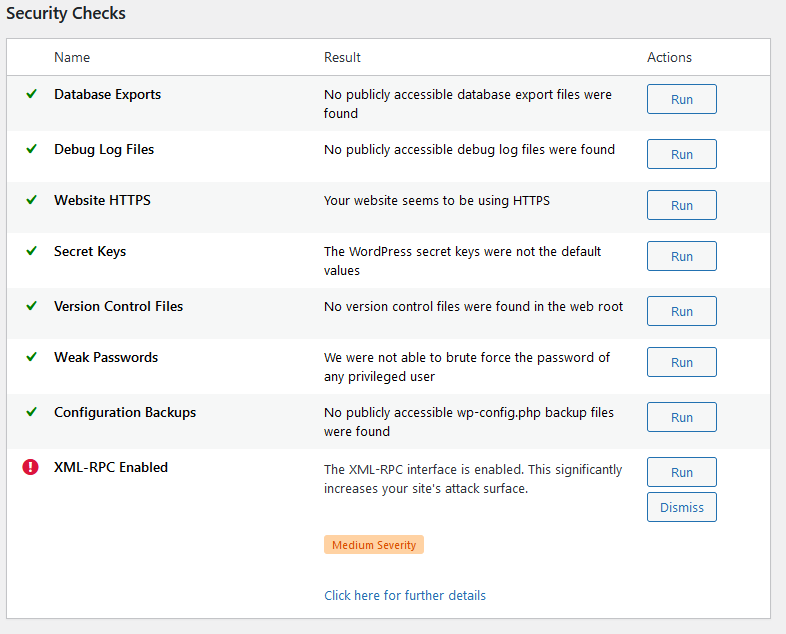
Task: Run the Secret Keys check
Action: tap(681, 257)
